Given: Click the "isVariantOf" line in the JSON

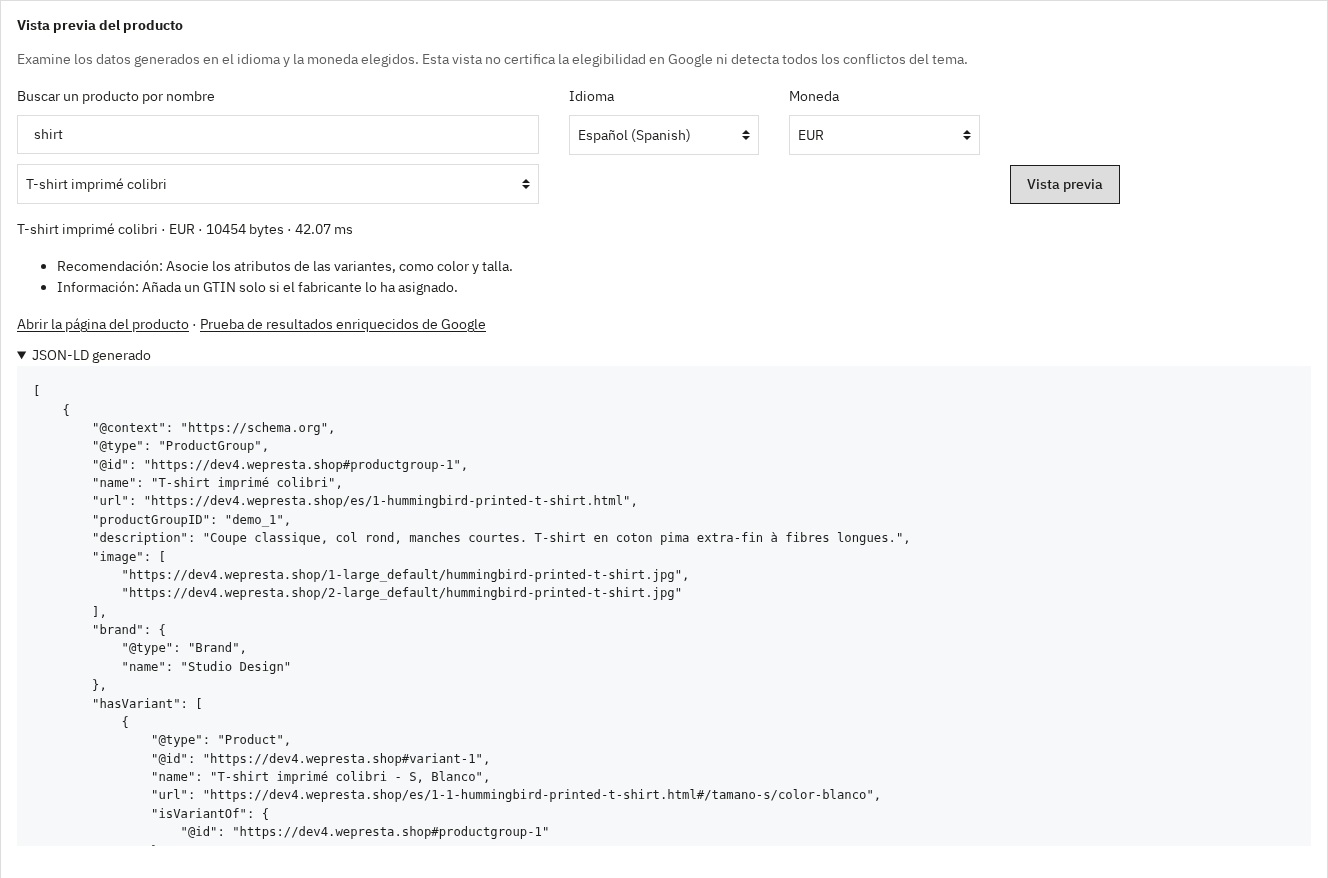Looking at the screenshot, I should pos(210,814).
